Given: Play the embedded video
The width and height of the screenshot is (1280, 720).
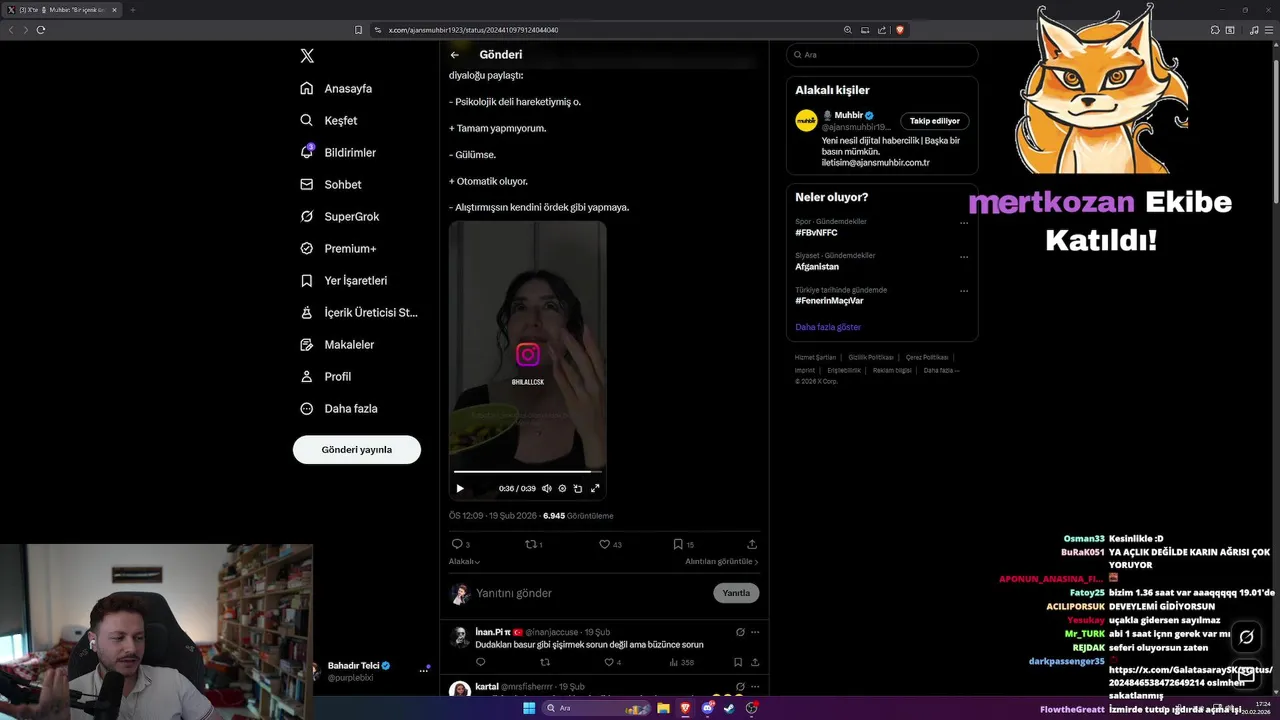Looking at the screenshot, I should (460, 488).
